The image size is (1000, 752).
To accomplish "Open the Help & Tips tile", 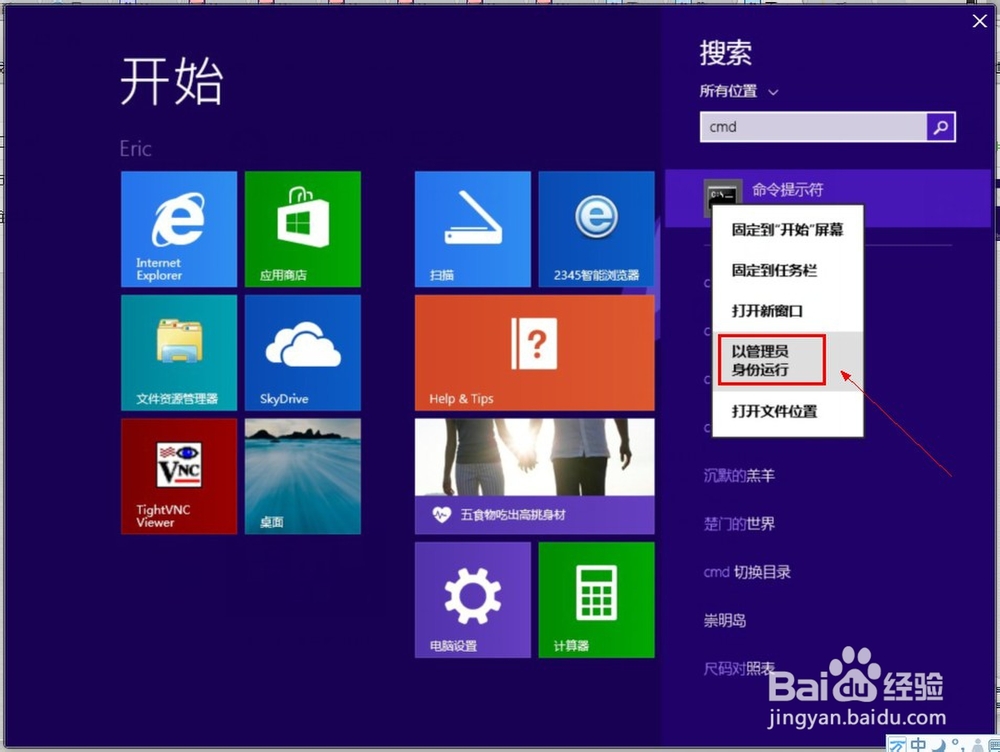I will [534, 352].
